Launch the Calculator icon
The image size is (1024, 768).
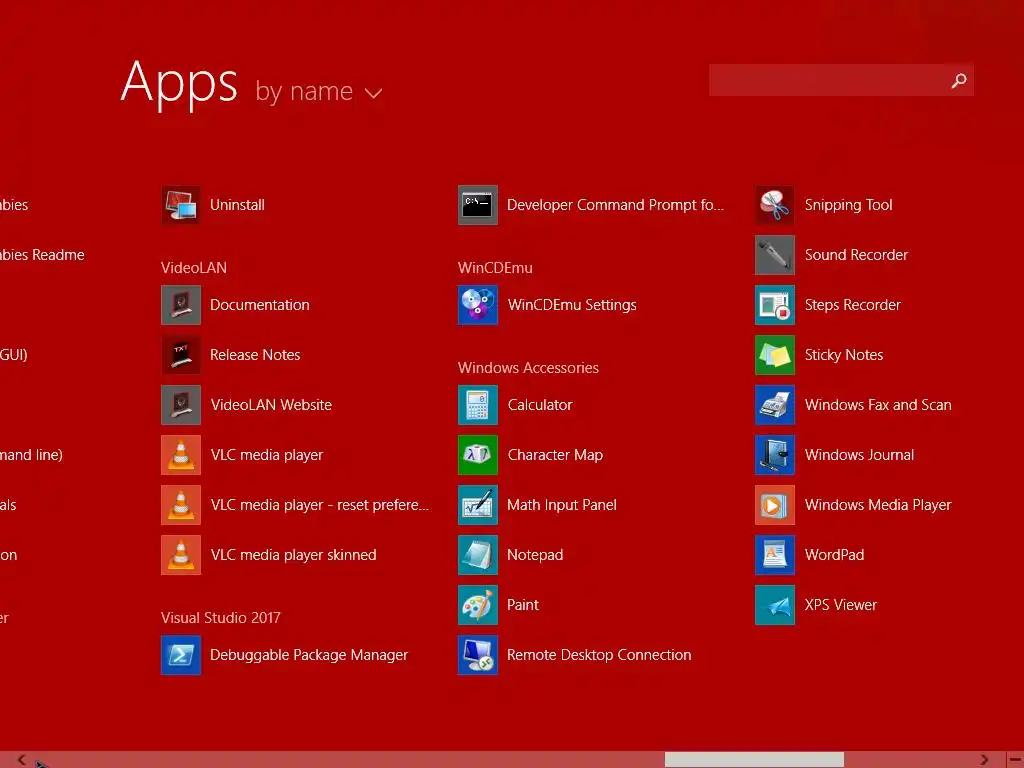point(478,405)
